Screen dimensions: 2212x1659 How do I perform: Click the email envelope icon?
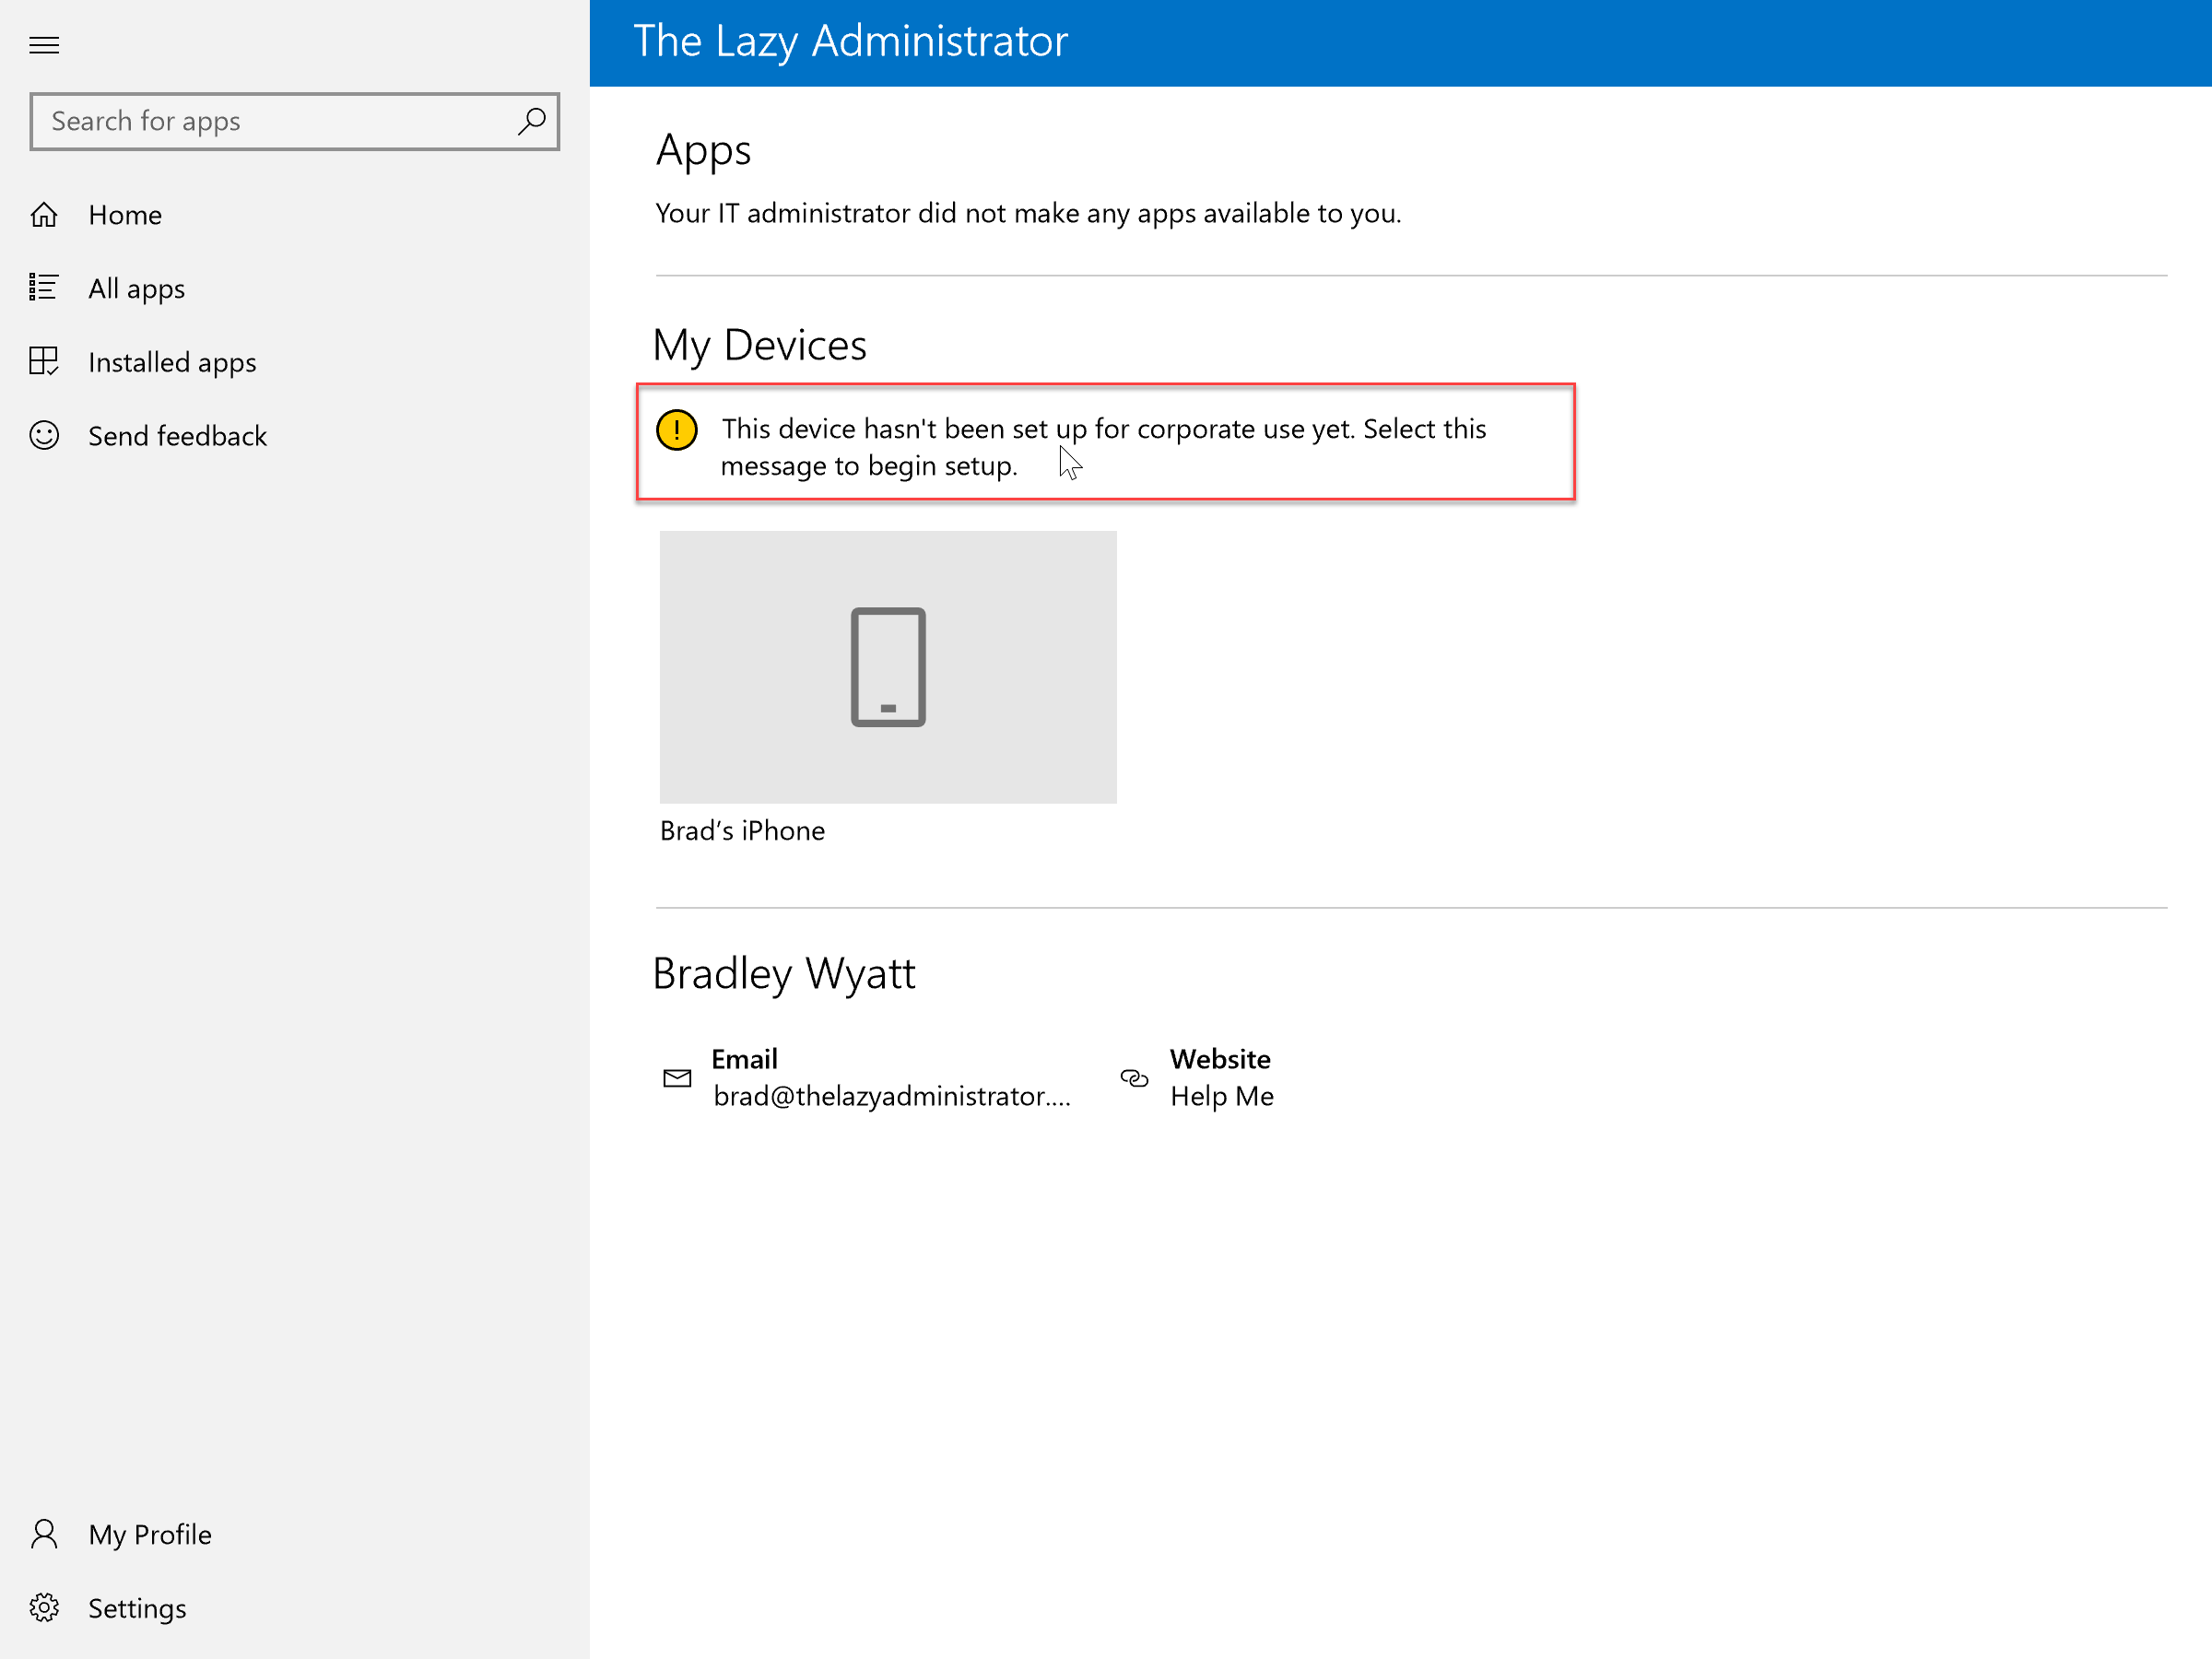pos(677,1078)
